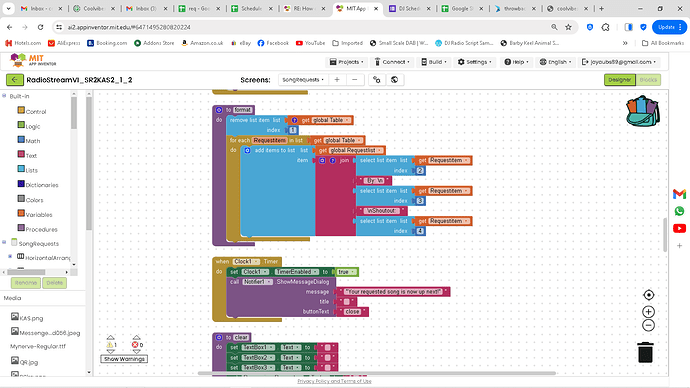The width and height of the screenshot is (690, 388).
Task: Open the backpack icon in workspace
Action: coord(643,111)
